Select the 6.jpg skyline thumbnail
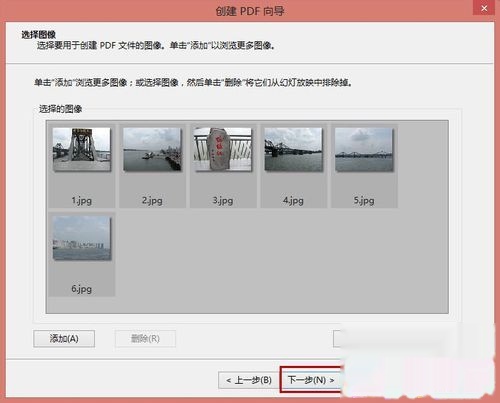The image size is (500, 403). [82, 238]
